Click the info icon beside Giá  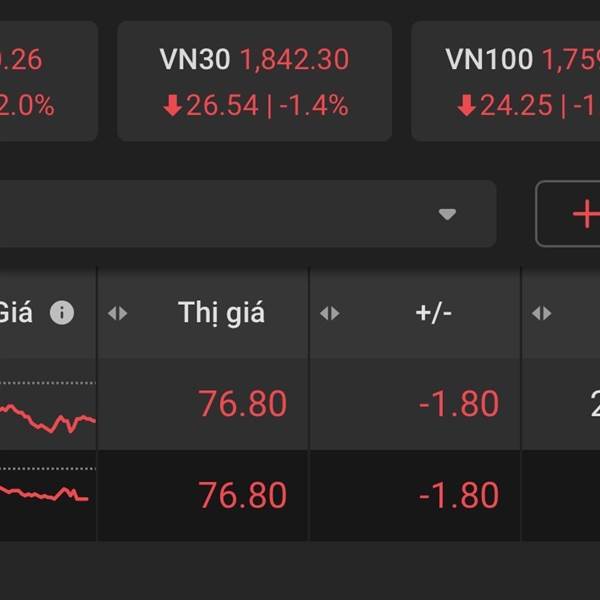pos(62,313)
